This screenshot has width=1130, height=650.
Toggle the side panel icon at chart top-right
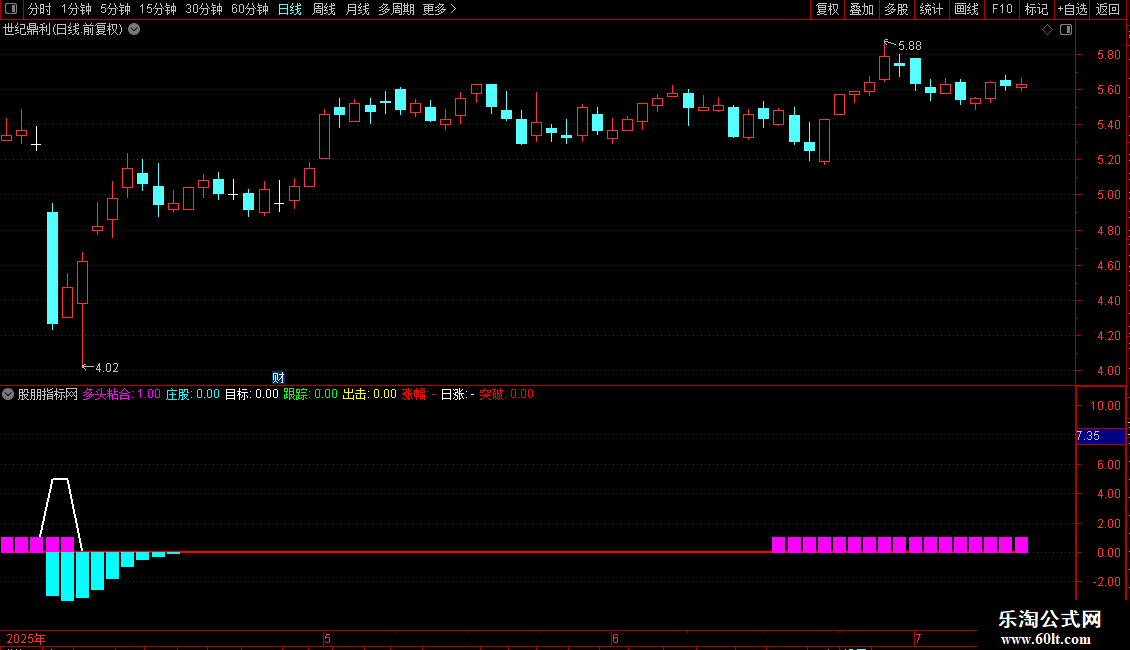click(1066, 30)
